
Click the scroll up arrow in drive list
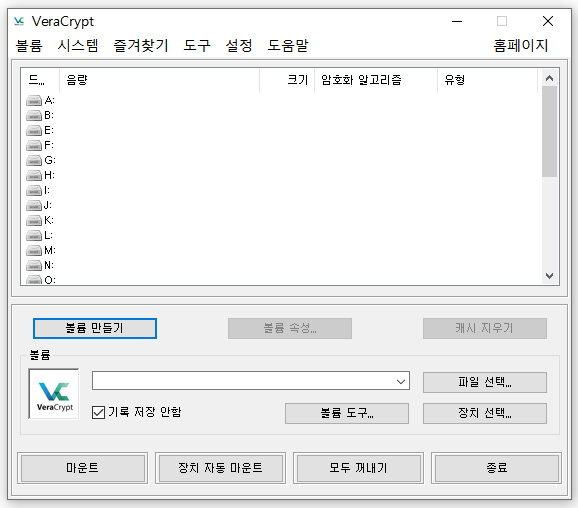click(x=549, y=78)
